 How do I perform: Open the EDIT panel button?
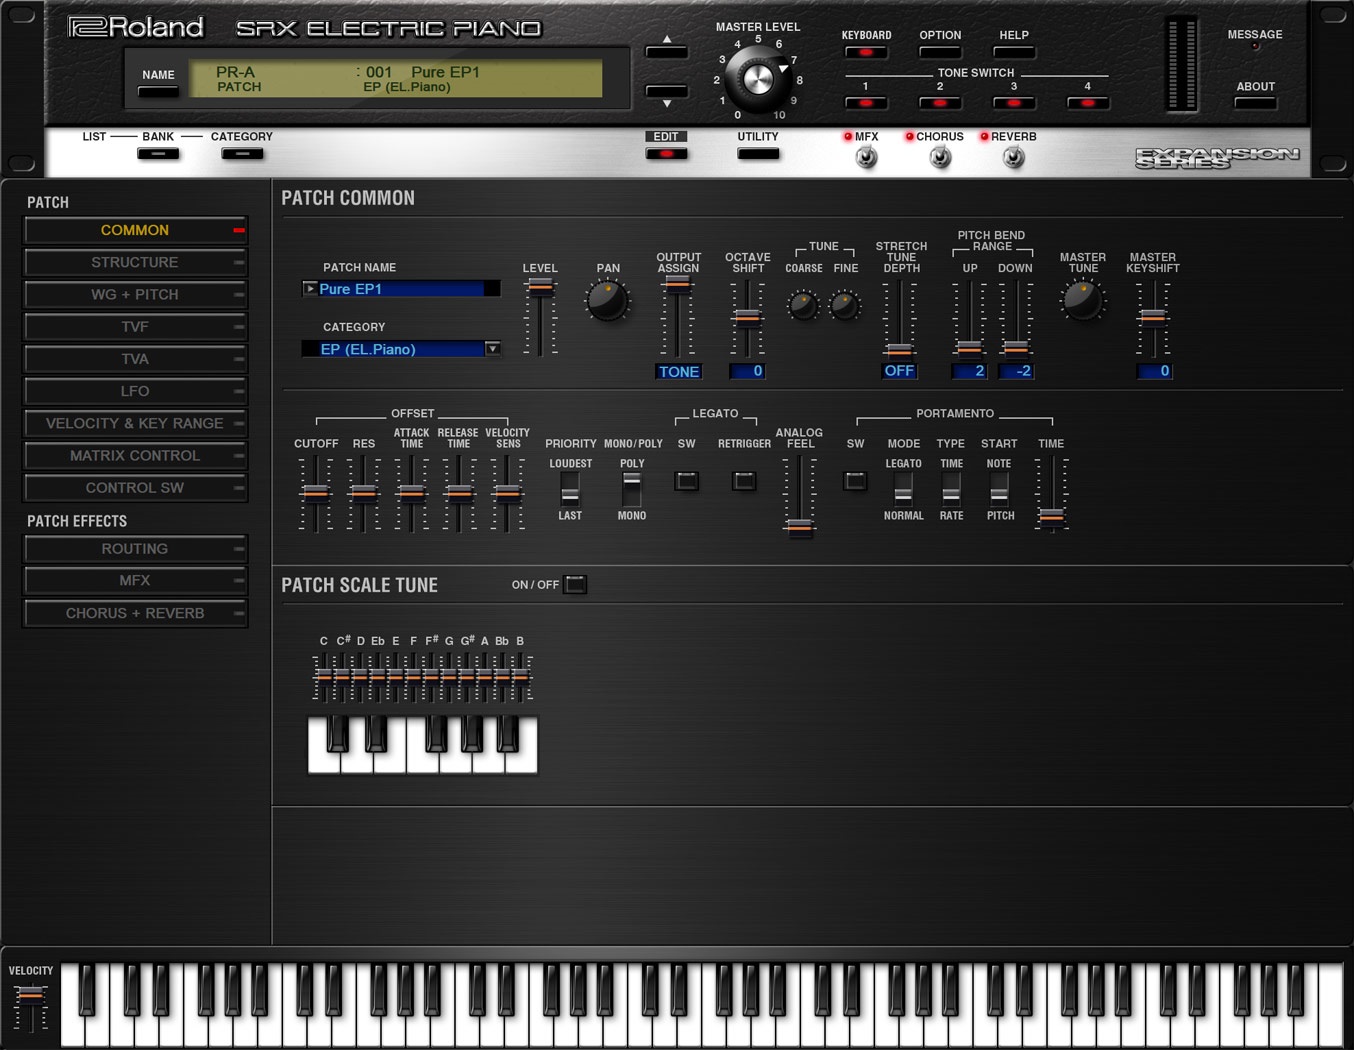pyautogui.click(x=666, y=152)
